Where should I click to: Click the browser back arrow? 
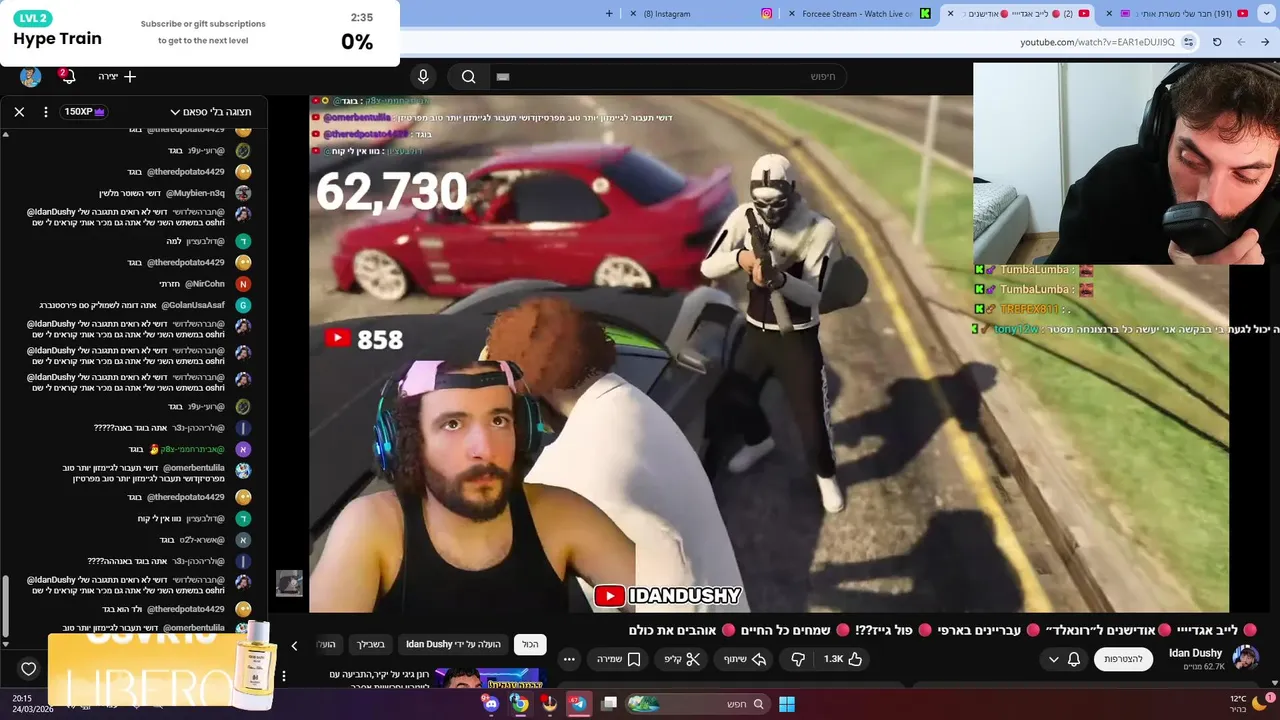(x=1265, y=42)
